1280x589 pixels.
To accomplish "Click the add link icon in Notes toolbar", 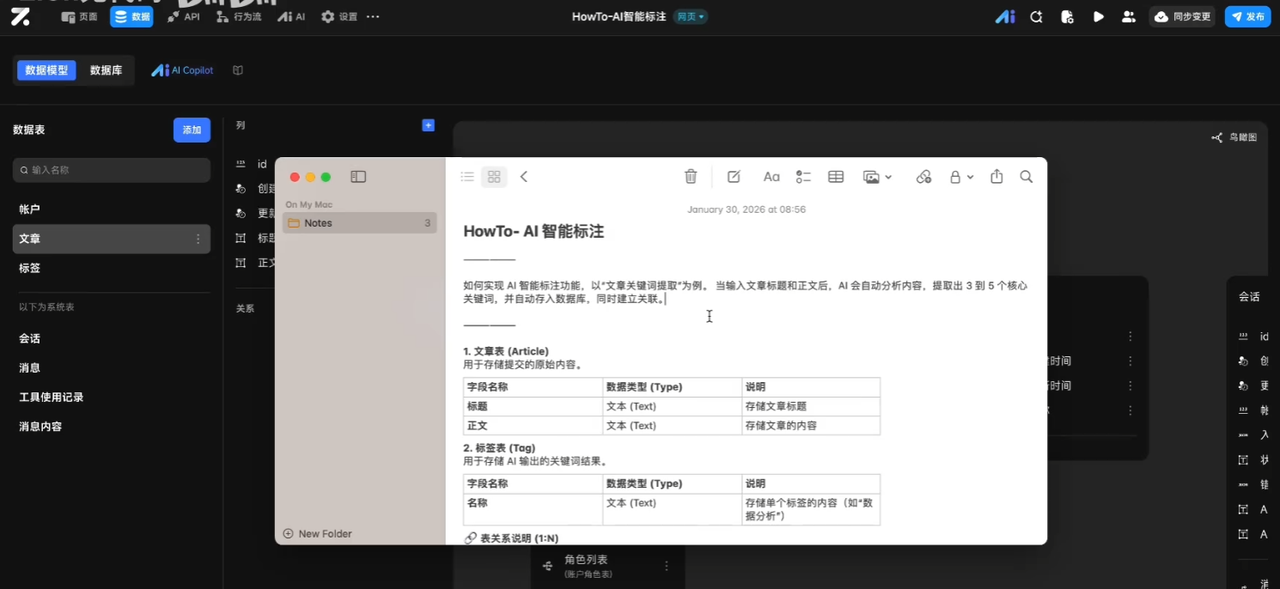I will 924,177.
